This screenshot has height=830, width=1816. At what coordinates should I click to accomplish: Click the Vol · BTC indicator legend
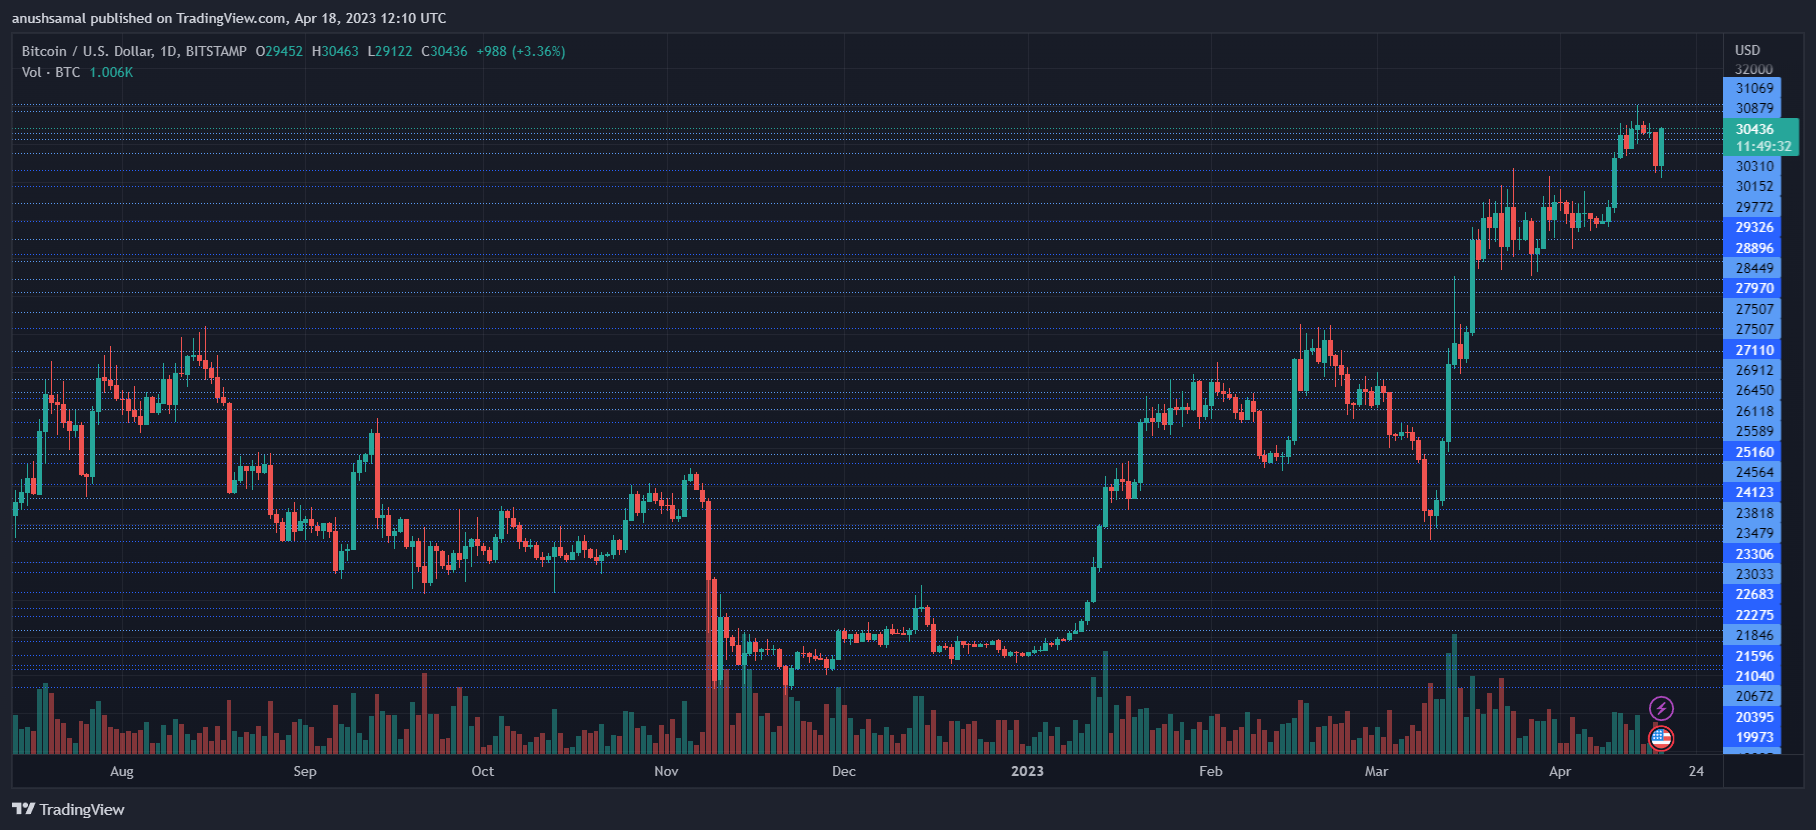50,72
